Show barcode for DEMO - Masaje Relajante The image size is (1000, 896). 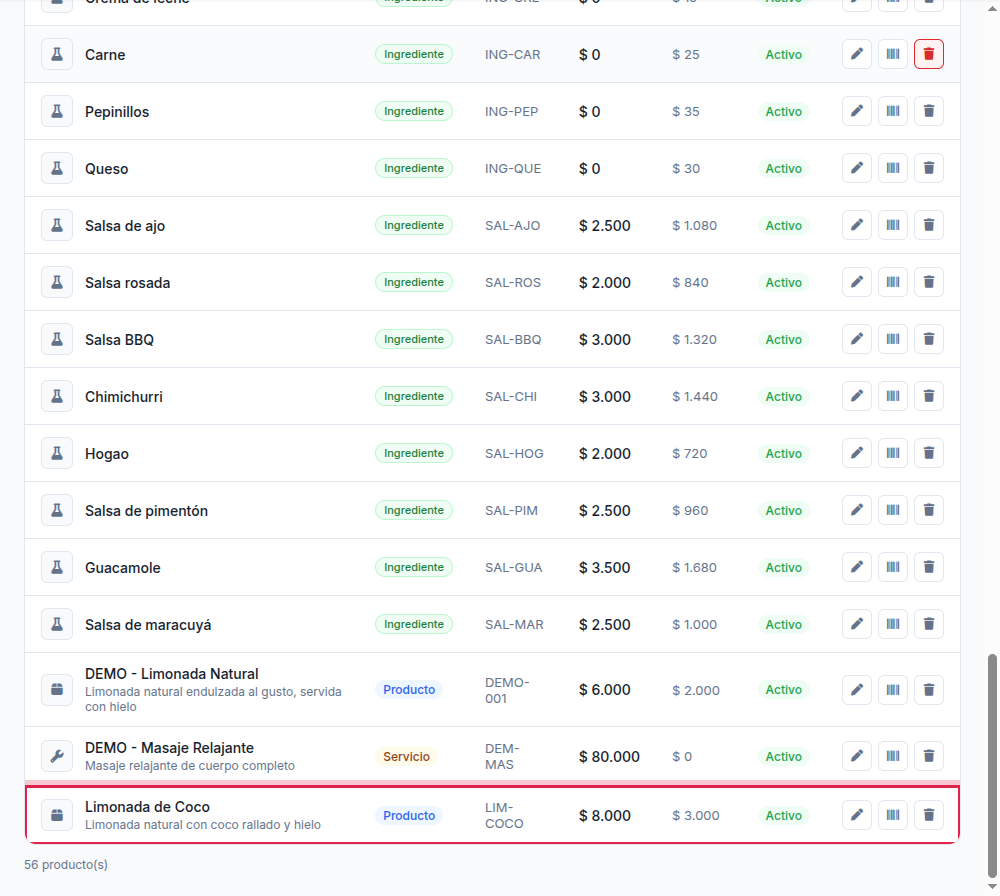point(893,756)
